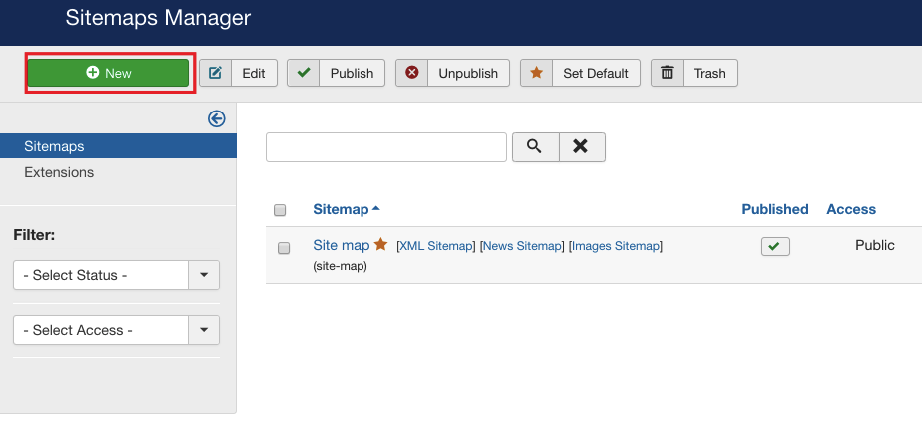Click the sitemap search input field
Image resolution: width=922 pixels, height=425 pixels.
coord(386,146)
